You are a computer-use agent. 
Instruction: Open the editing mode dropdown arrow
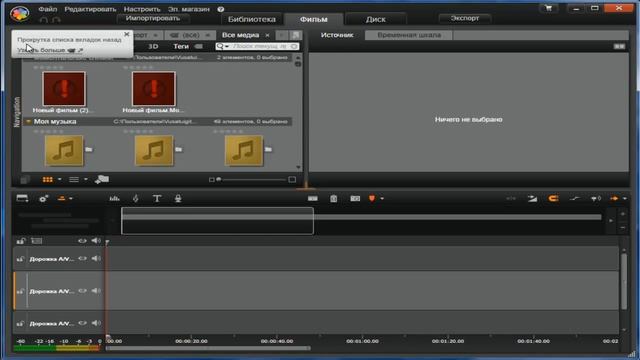tap(624, 199)
